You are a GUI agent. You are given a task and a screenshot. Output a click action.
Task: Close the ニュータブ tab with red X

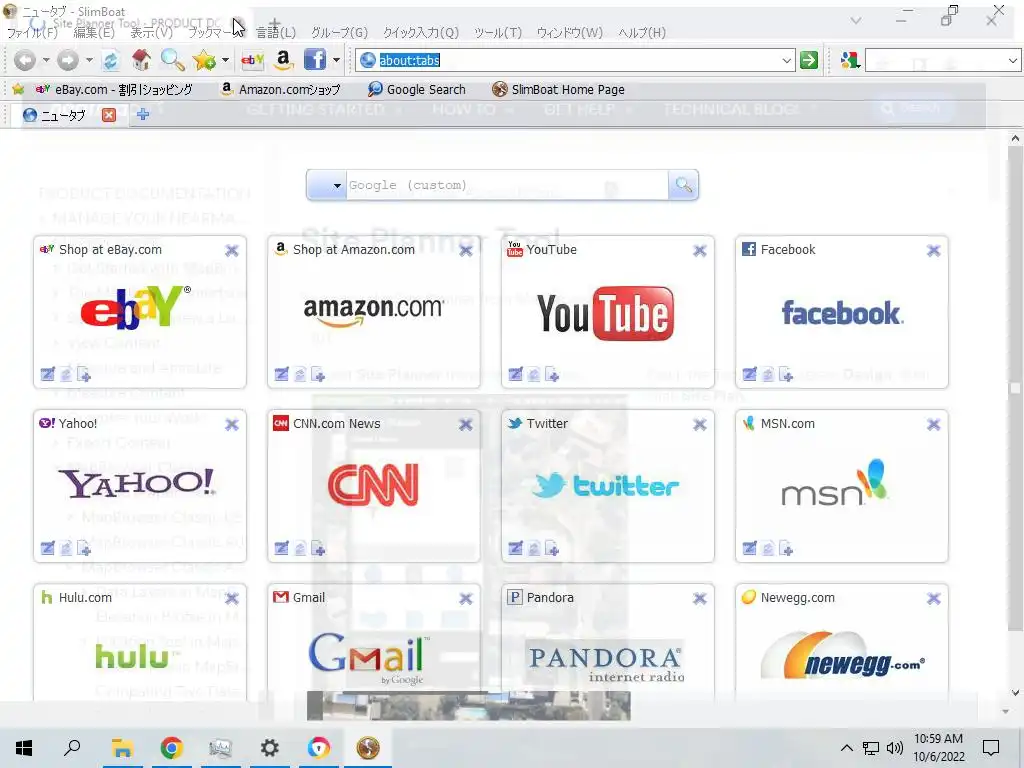click(109, 115)
